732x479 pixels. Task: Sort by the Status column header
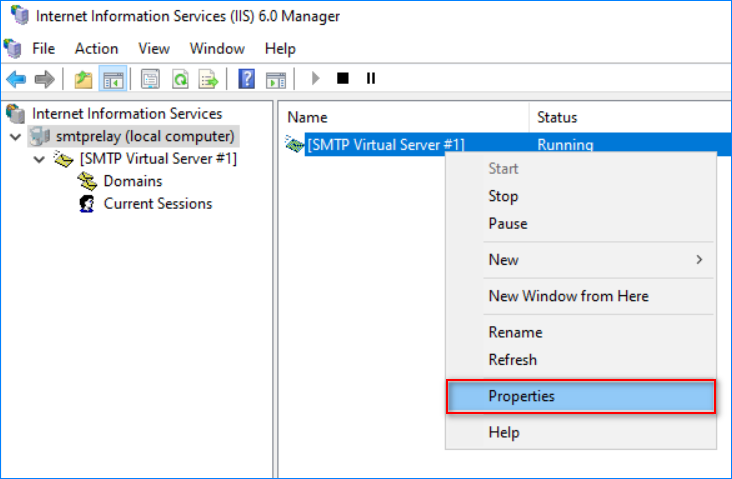pos(630,117)
